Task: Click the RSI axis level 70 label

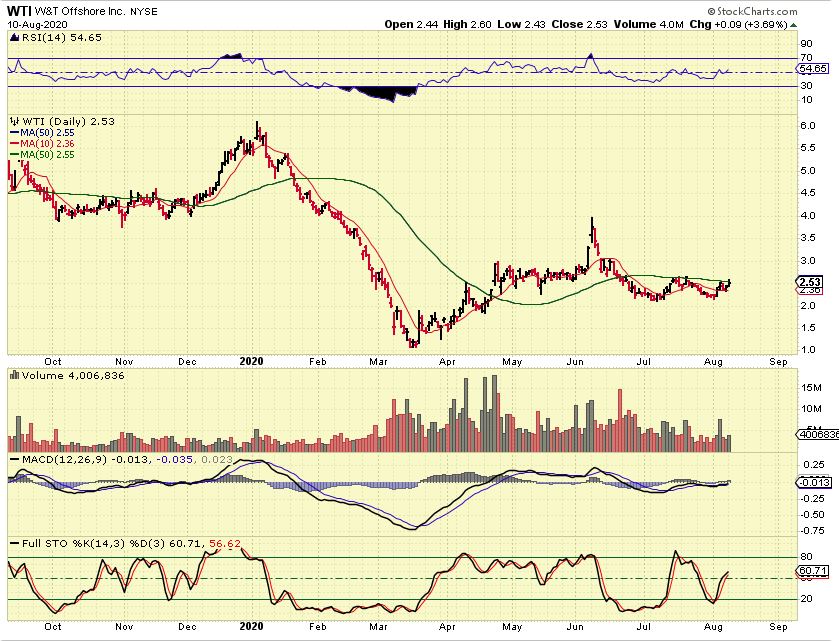Action: coord(806,58)
